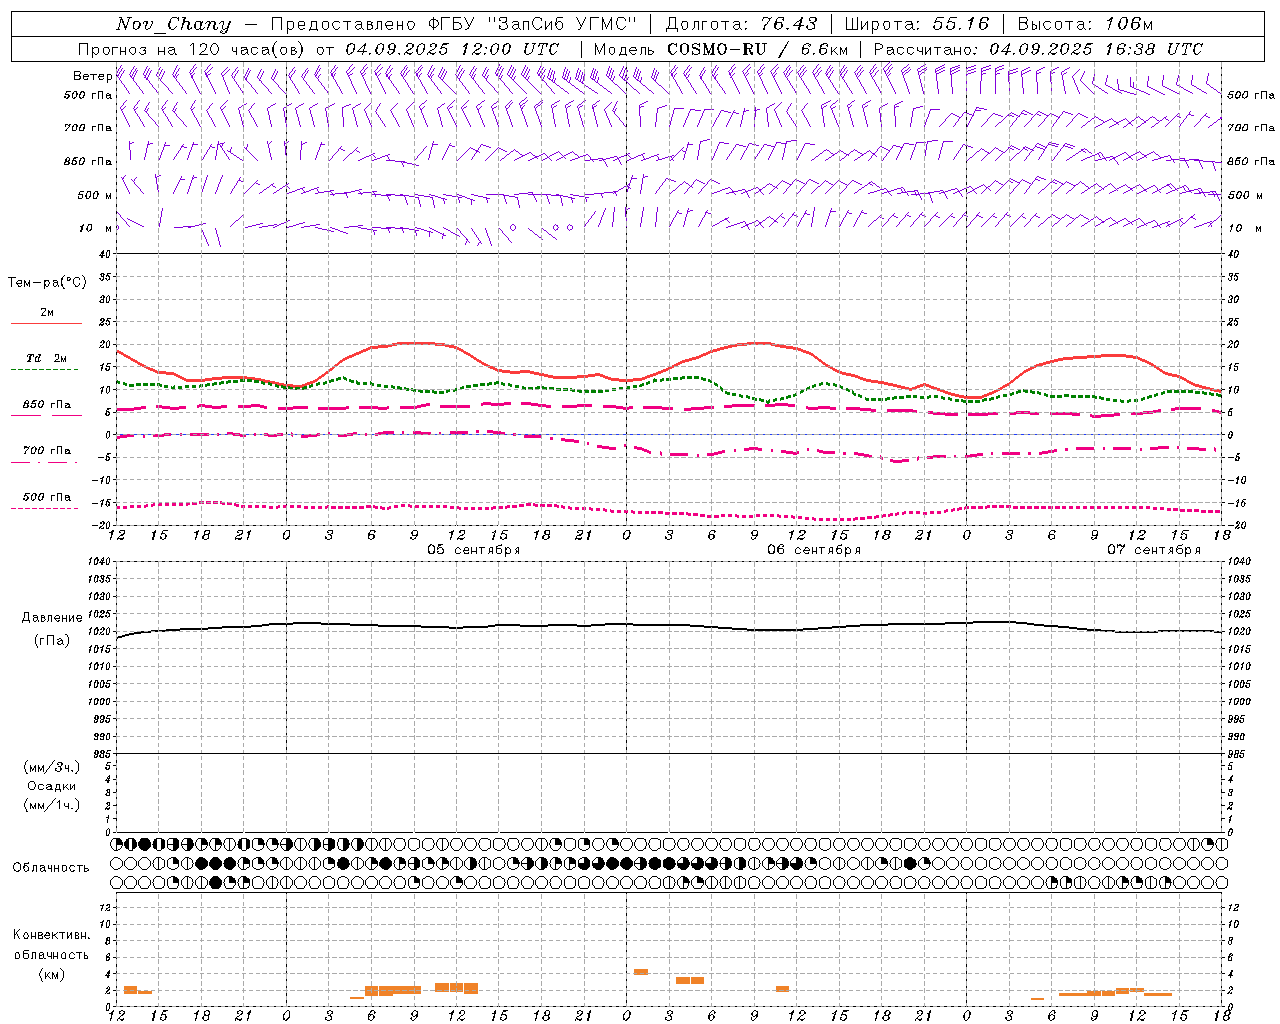The width and height of the screenshot is (1280, 1024).
Task: Click the Облачность cloud cover row label
Action: tap(51, 868)
